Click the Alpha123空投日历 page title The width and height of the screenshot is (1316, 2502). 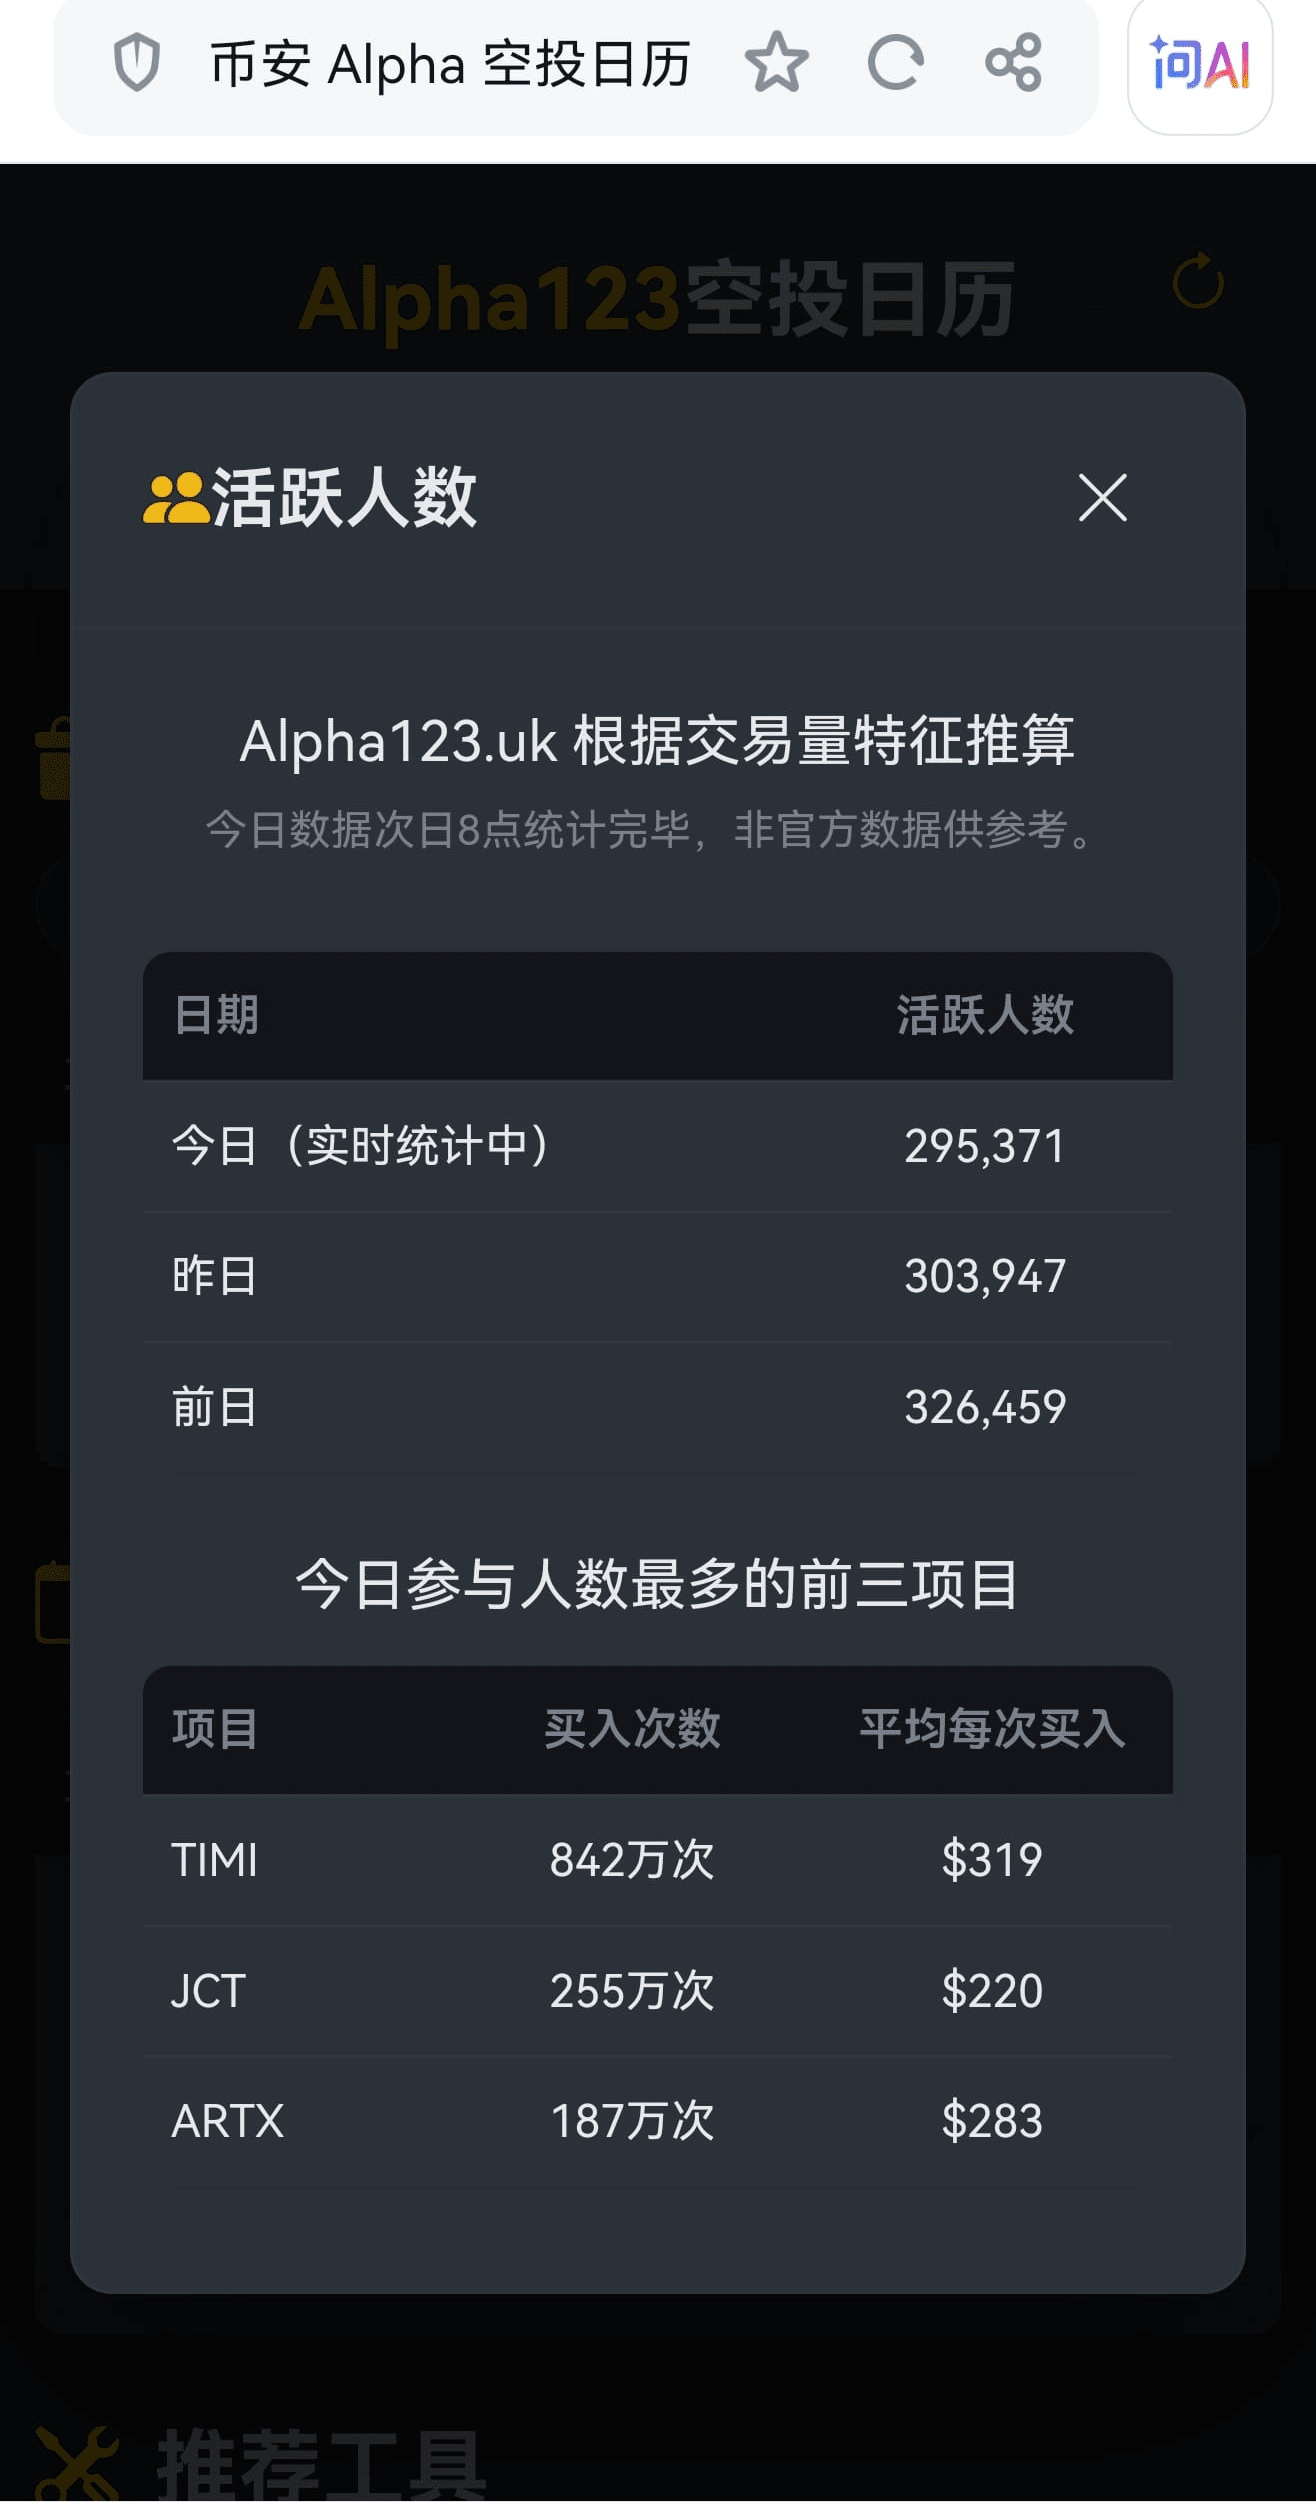click(x=657, y=298)
